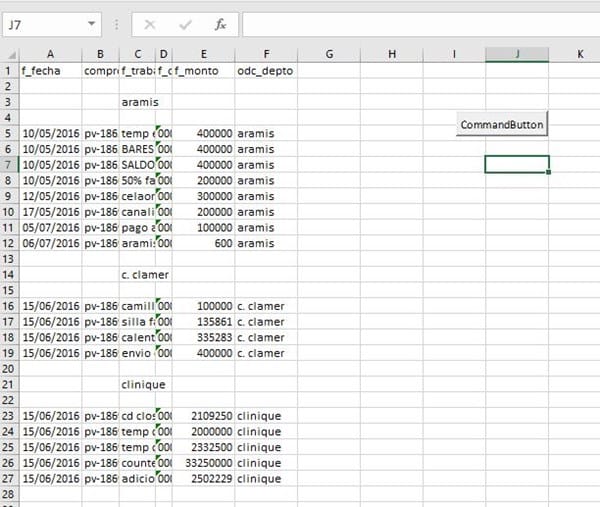Image resolution: width=600 pixels, height=507 pixels.
Task: Click the celaor cell in row 9
Action: point(137,196)
